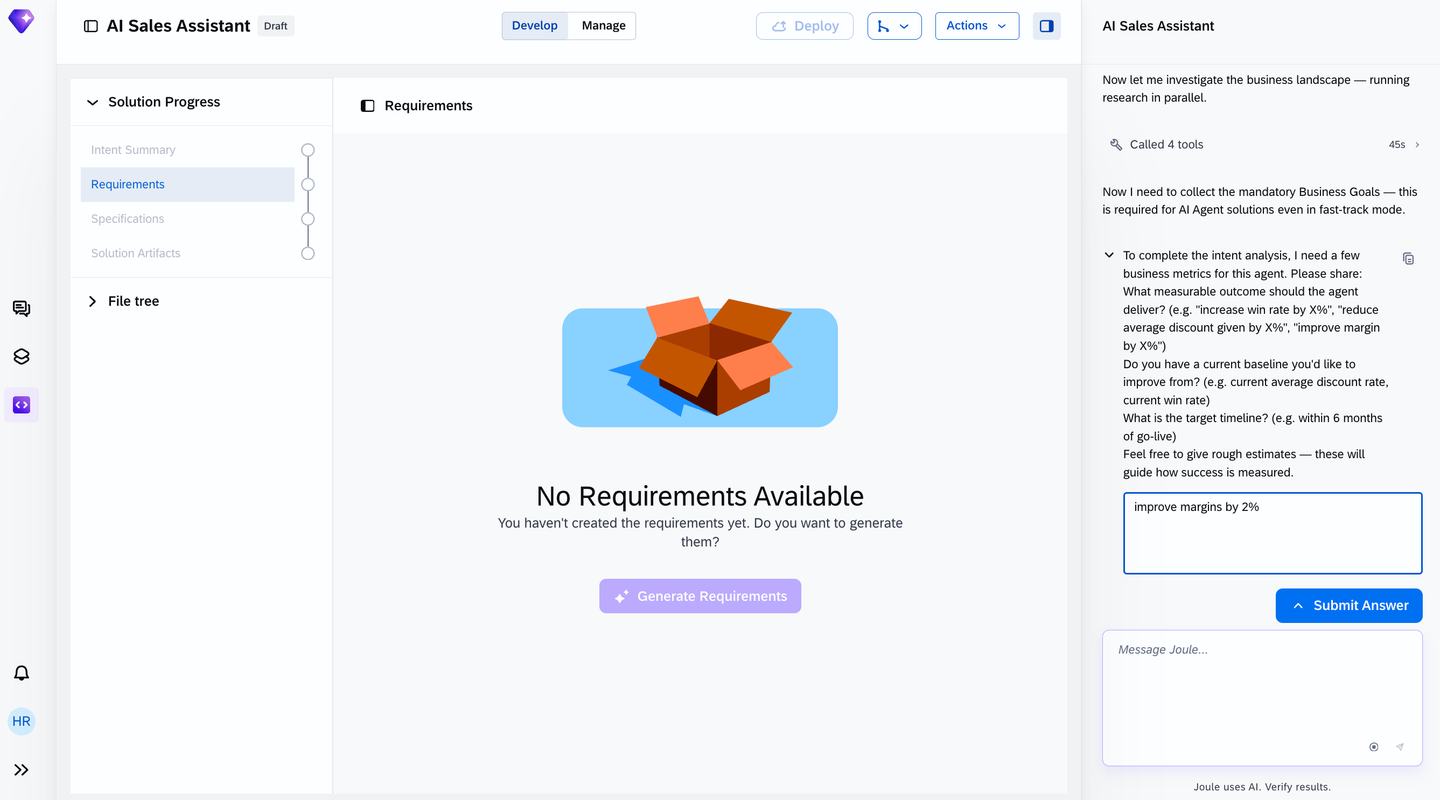This screenshot has width=1440, height=800.
Task: Click the Draft status badge
Action: [276, 26]
